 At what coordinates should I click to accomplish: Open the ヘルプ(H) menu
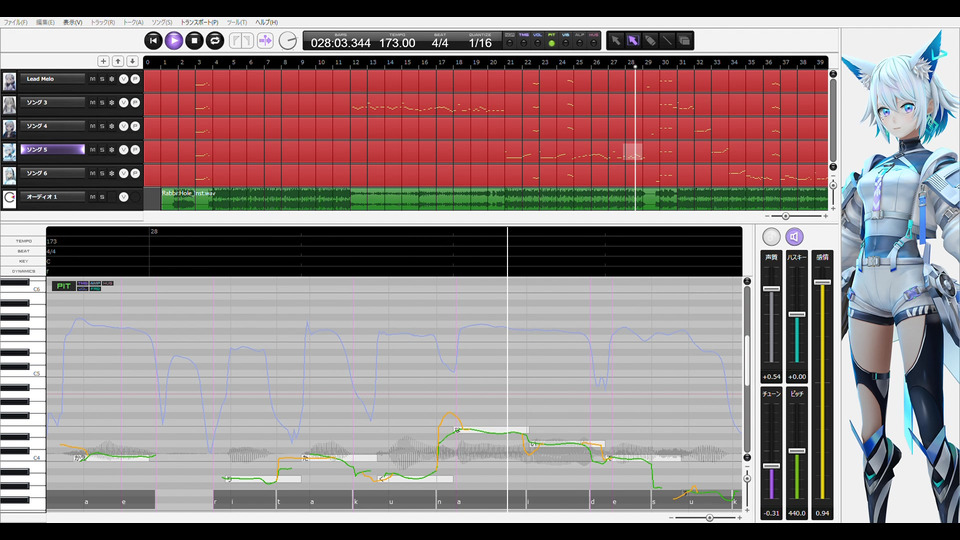pyautogui.click(x=266, y=23)
